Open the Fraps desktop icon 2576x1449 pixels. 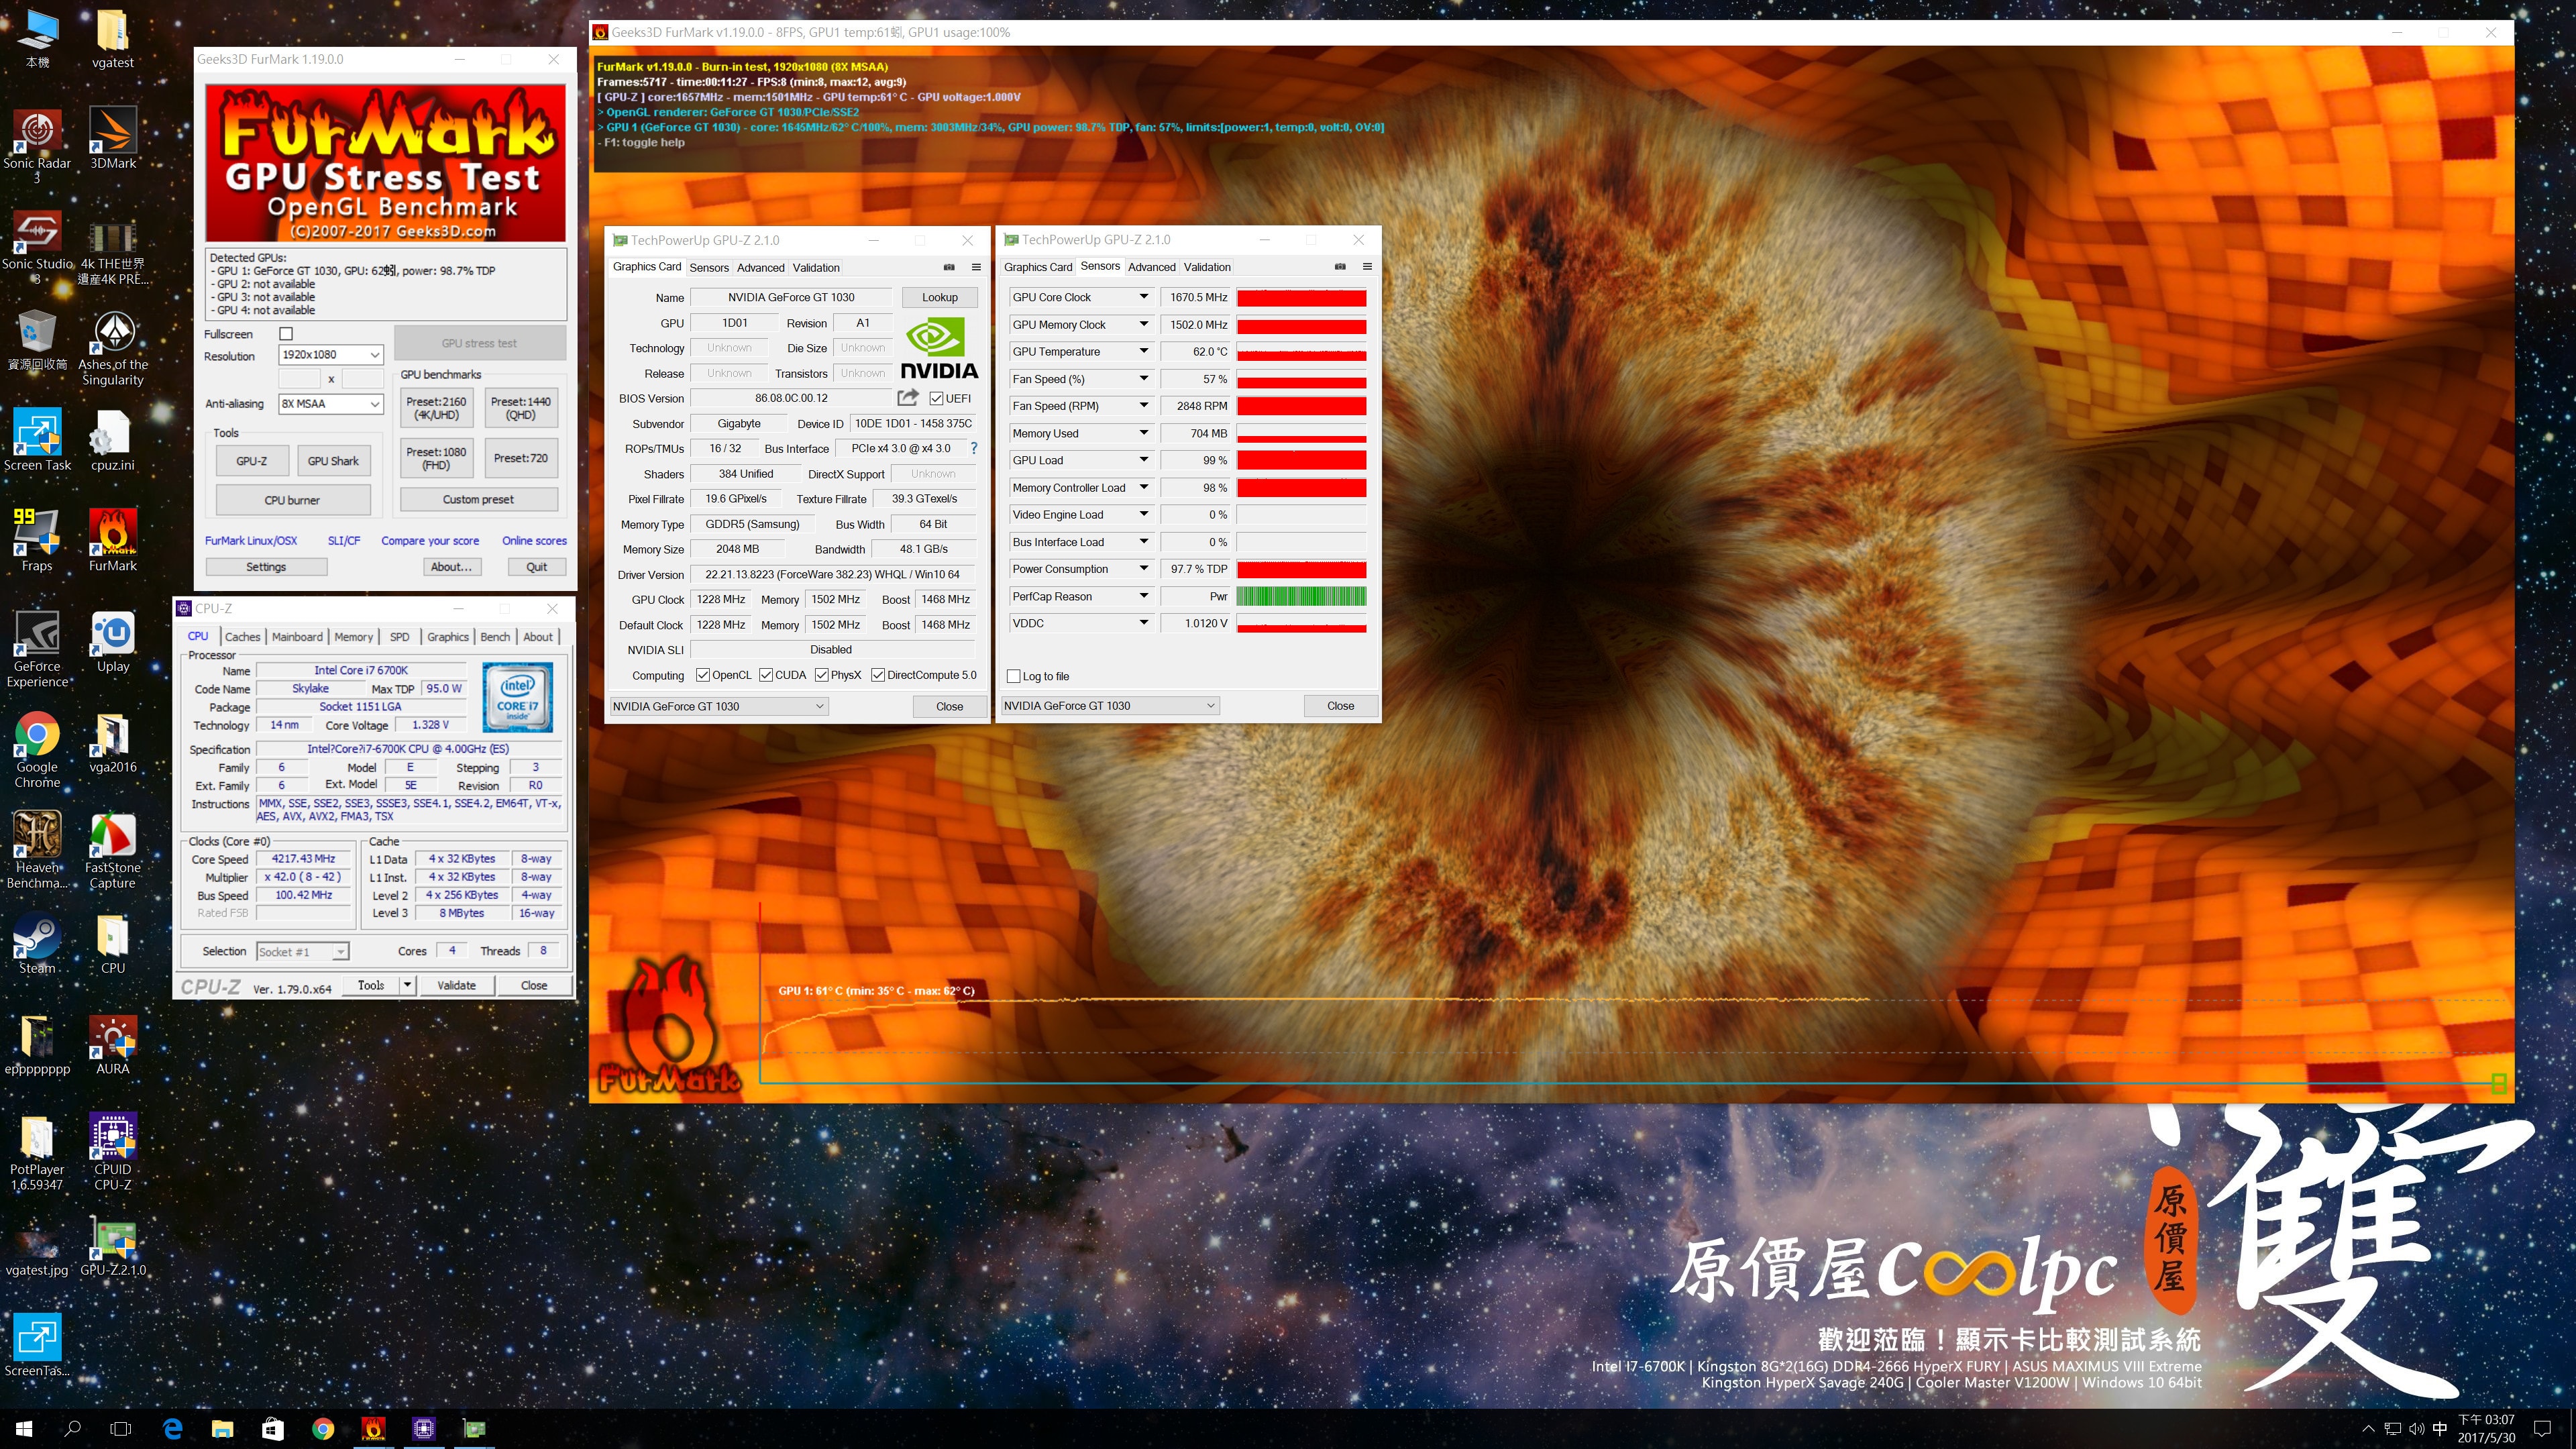coord(37,541)
